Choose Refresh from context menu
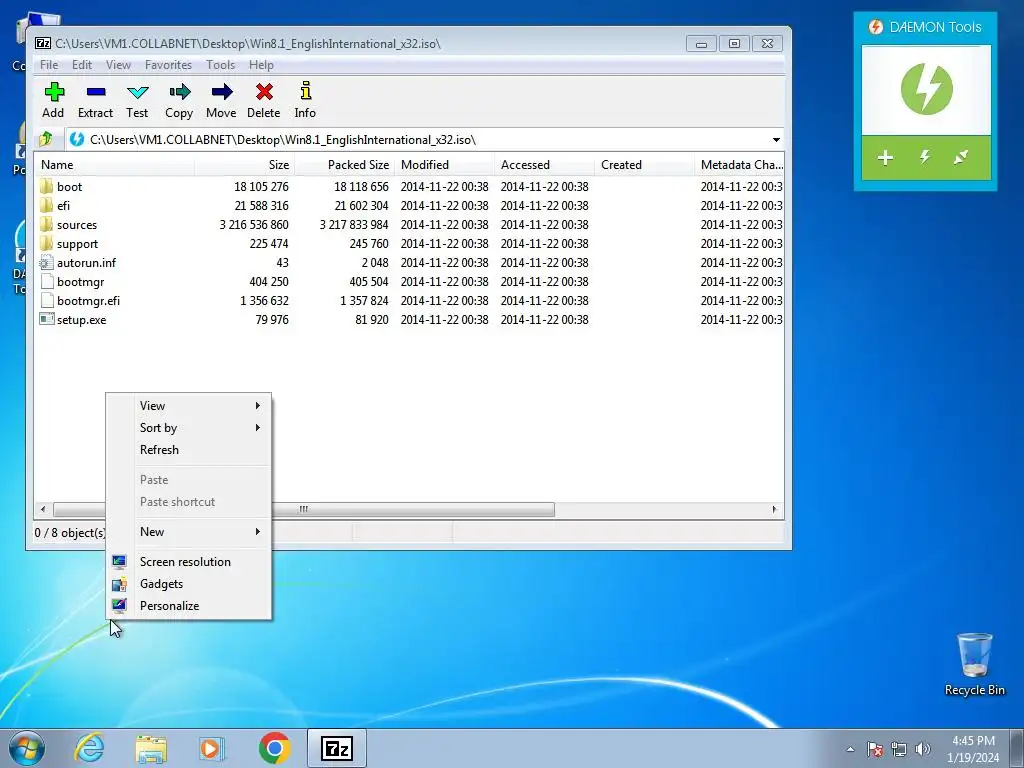The width and height of the screenshot is (1024, 768). click(189, 450)
